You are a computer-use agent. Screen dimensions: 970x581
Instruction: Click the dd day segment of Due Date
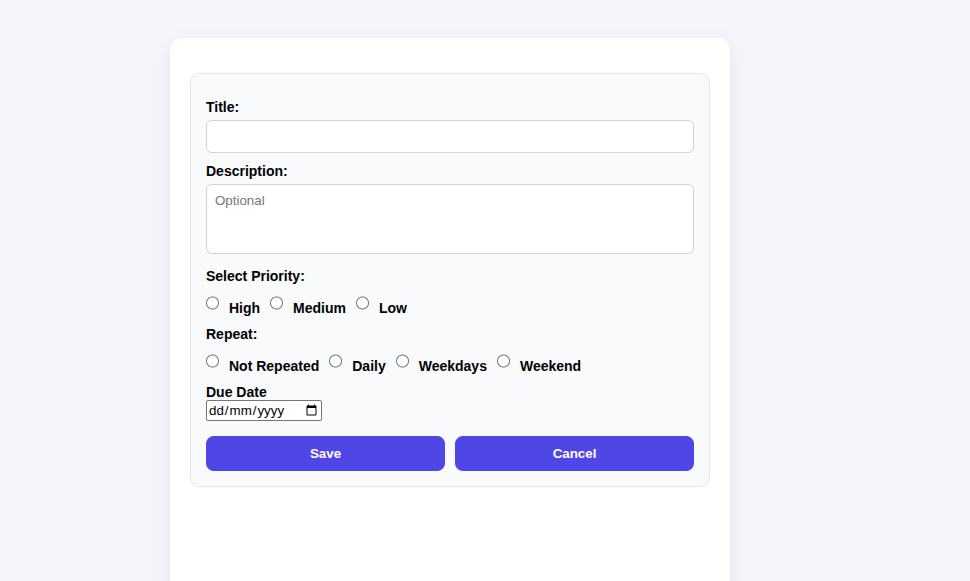click(216, 411)
